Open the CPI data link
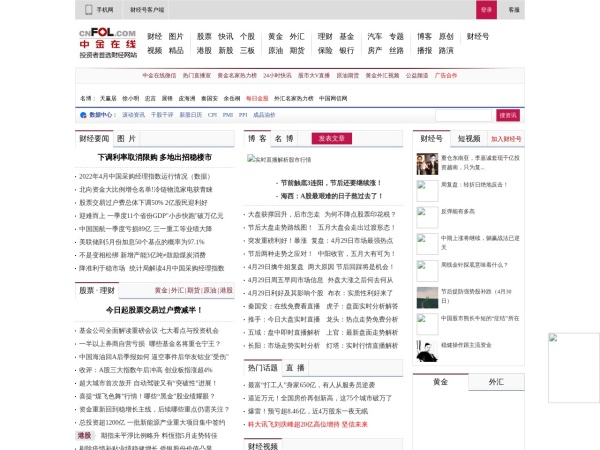Image resolution: width=600 pixels, height=450 pixels. [212, 115]
